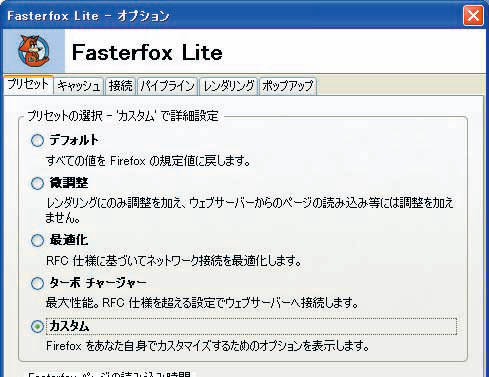This screenshot has height=377, width=489.
Task: Click the Fasterfox fox logo icon
Action: (x=34, y=51)
